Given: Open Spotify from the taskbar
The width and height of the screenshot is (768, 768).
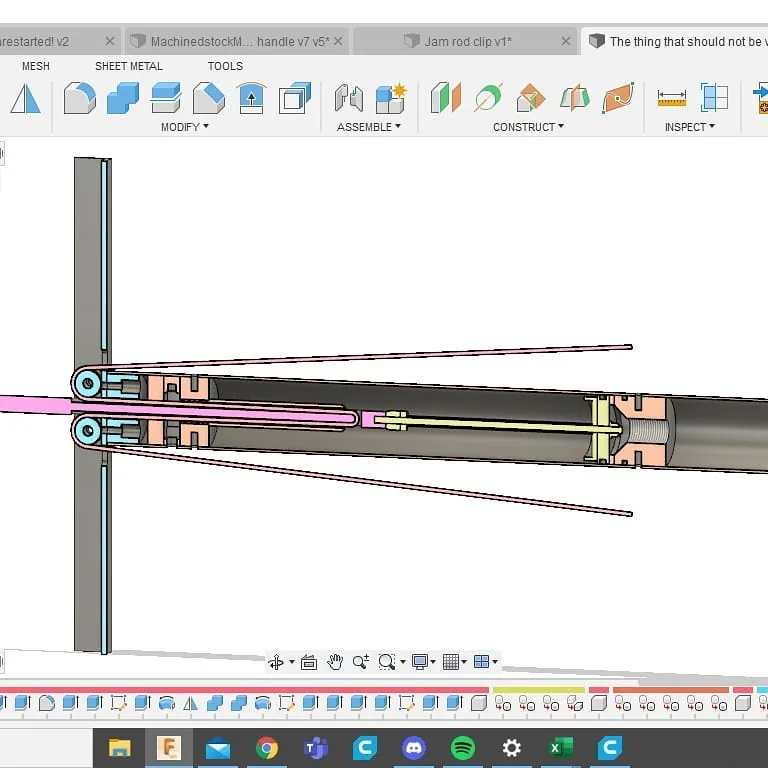Looking at the screenshot, I should 462,747.
